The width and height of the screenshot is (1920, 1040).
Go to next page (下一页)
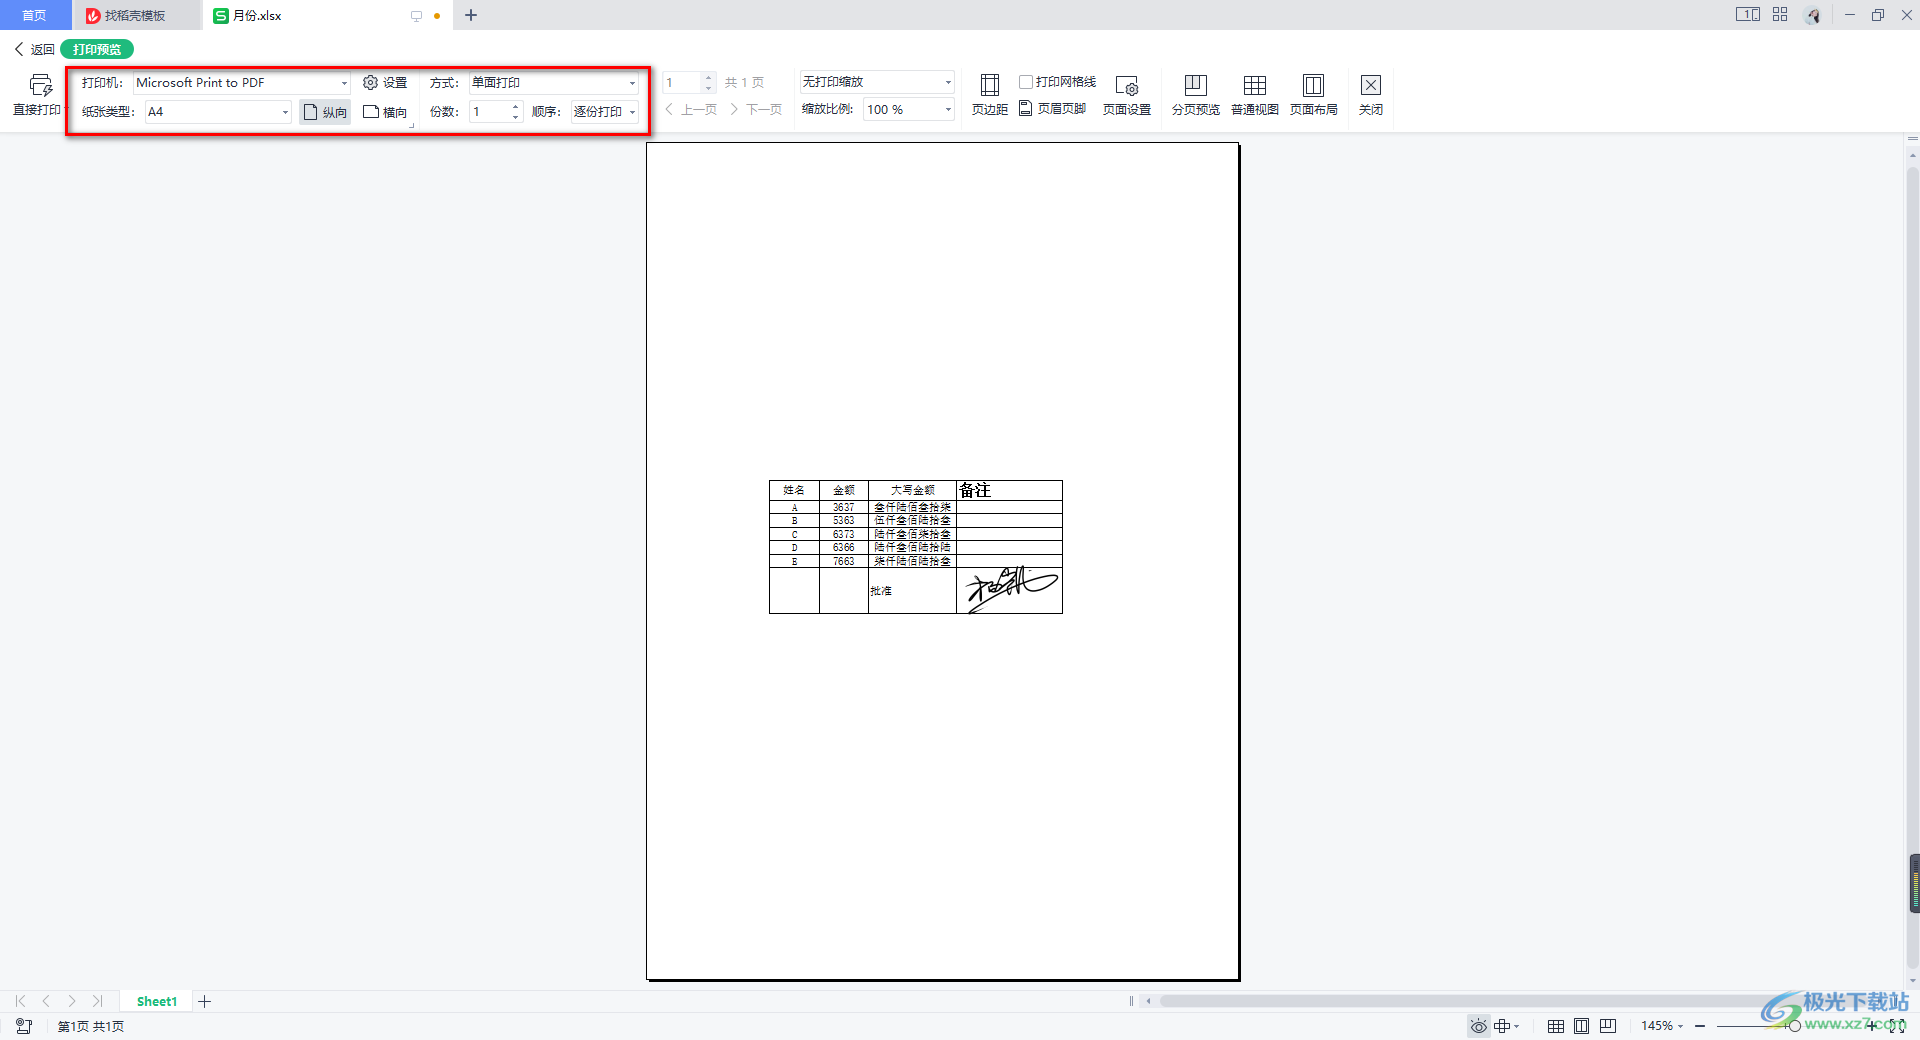tap(756, 110)
